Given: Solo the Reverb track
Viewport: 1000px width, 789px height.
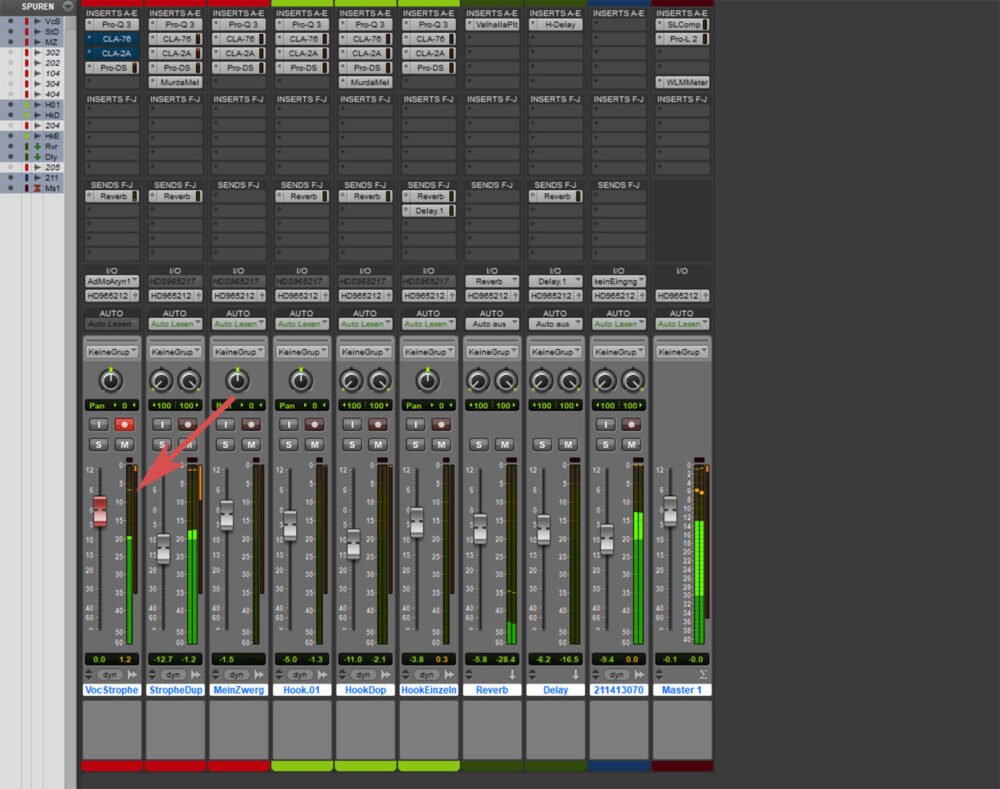Looking at the screenshot, I should point(479,444).
